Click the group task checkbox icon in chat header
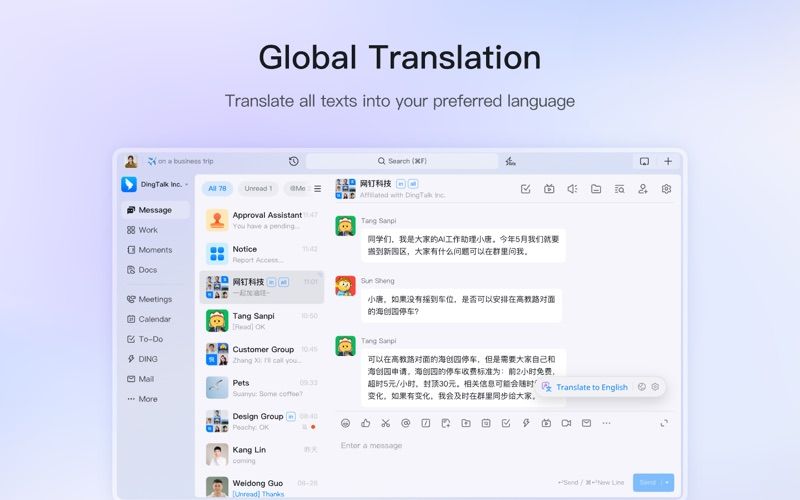 click(x=526, y=189)
